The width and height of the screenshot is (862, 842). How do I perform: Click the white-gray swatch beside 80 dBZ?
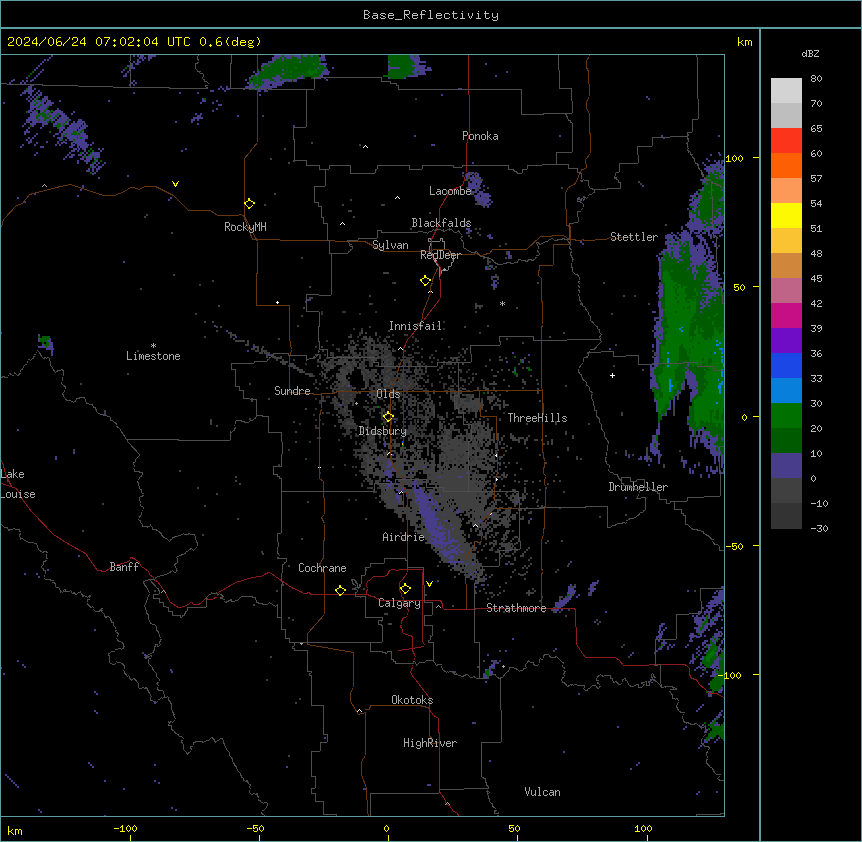coord(786,91)
